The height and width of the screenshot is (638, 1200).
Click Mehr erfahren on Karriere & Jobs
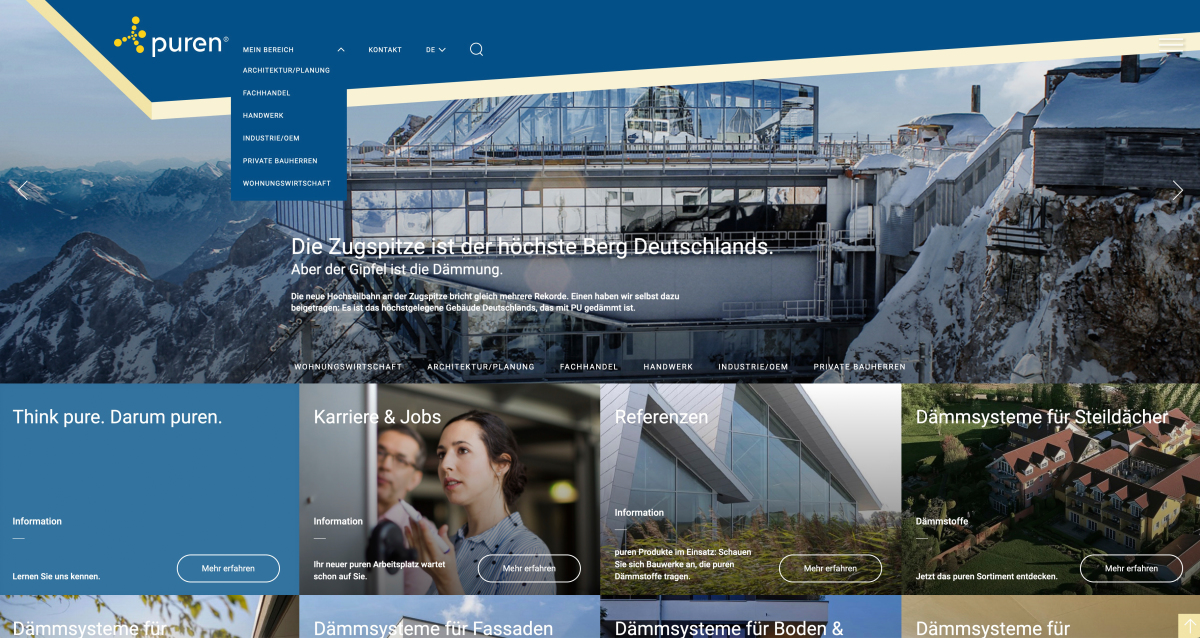coord(529,568)
